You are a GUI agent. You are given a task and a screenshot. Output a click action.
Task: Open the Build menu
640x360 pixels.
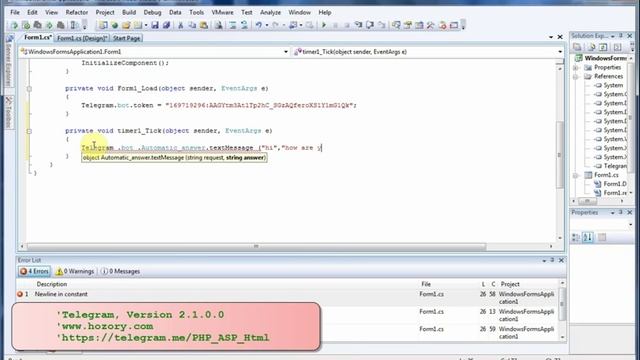tap(129, 12)
